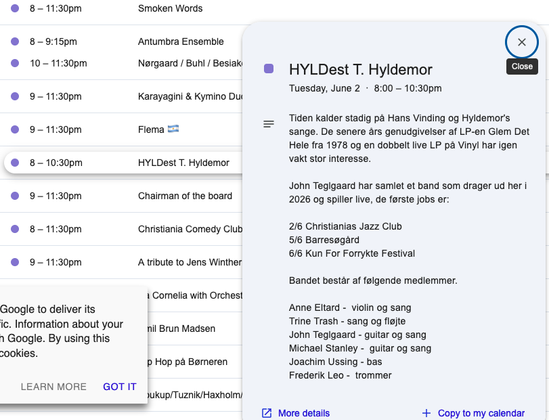Screen dimensions: 549x420
Task: Dismiss the cookie notice with GOT IT
Action: (119, 386)
